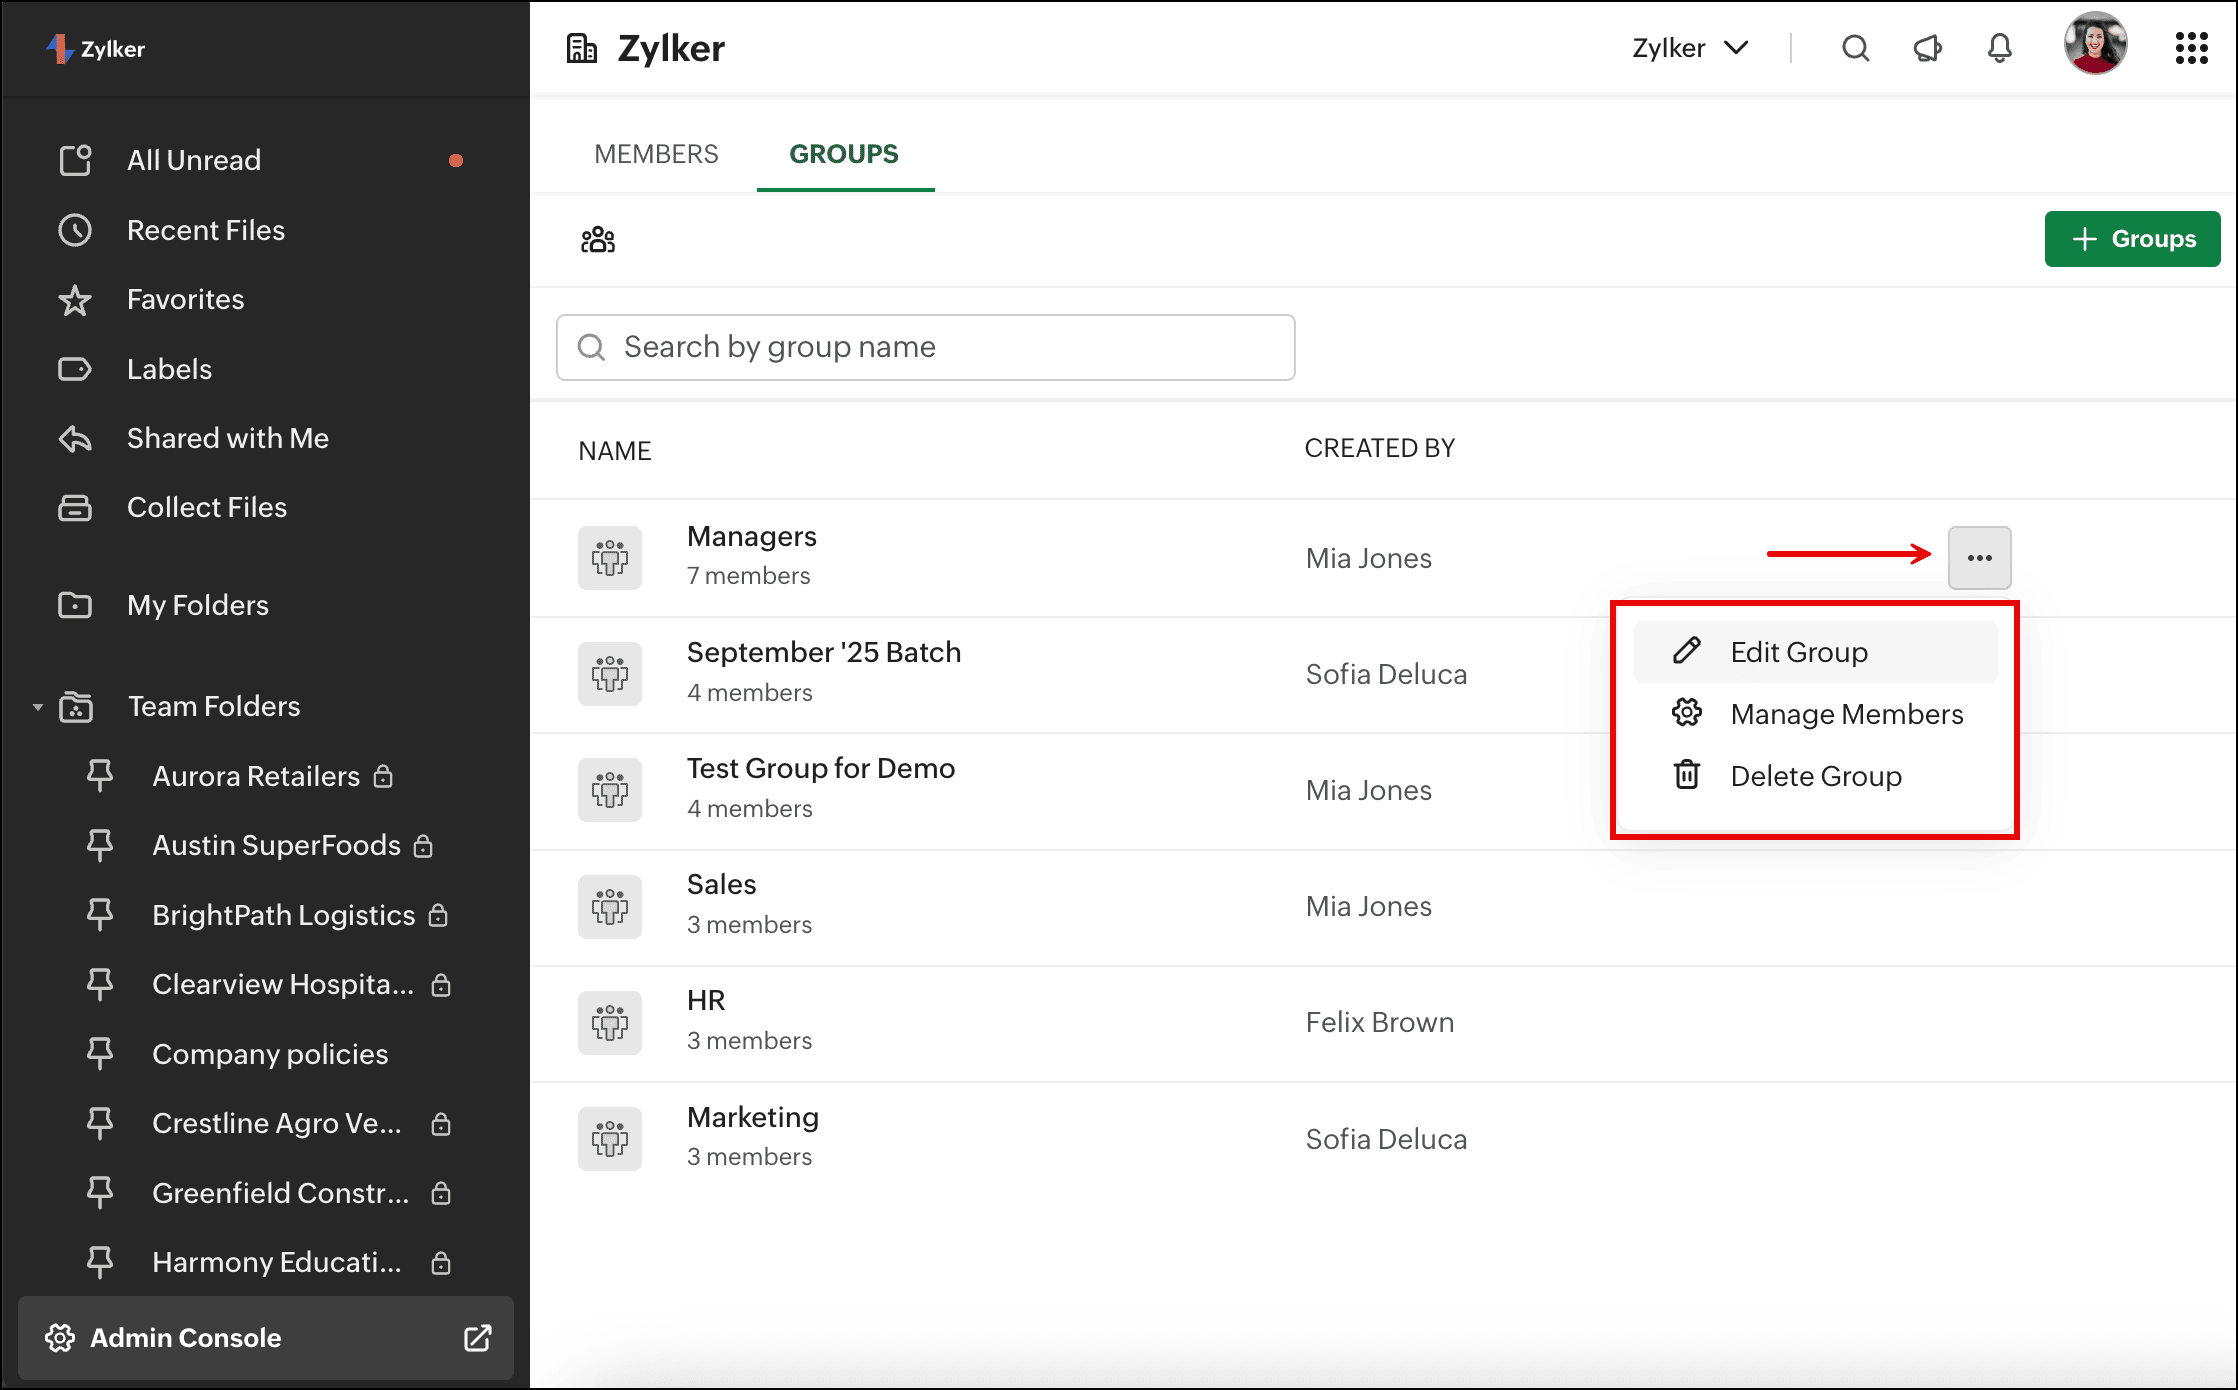The width and height of the screenshot is (2238, 1390).
Task: Open the announcements megaphone icon
Action: point(1927,48)
